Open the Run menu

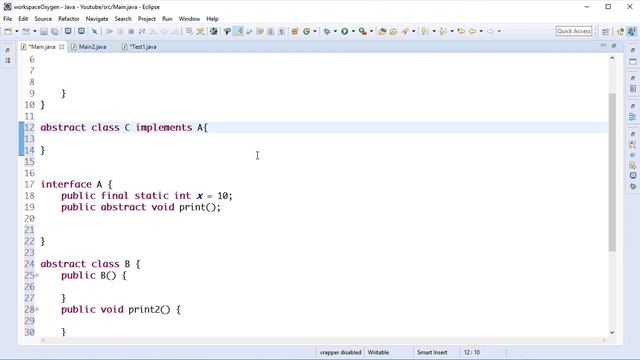point(167,19)
